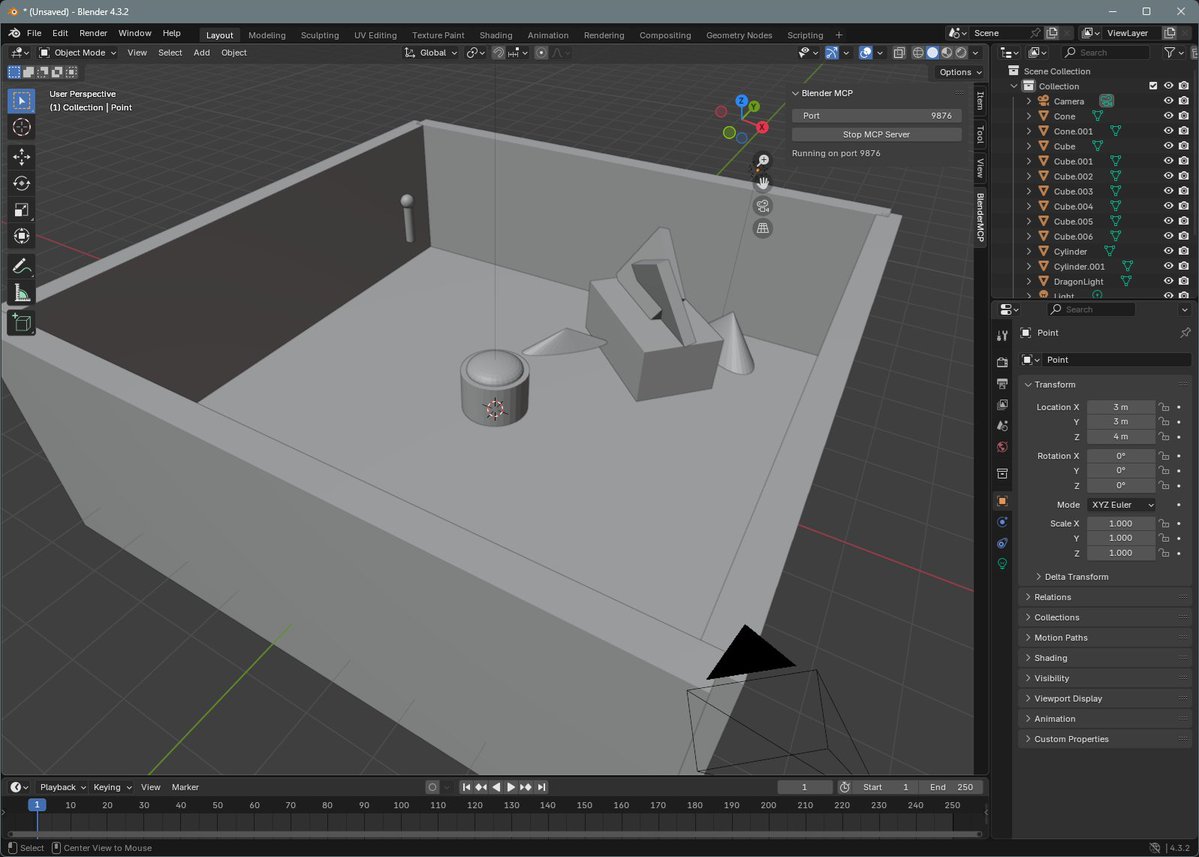
Task: Disable rendering of Cube.002
Action: 1183,176
